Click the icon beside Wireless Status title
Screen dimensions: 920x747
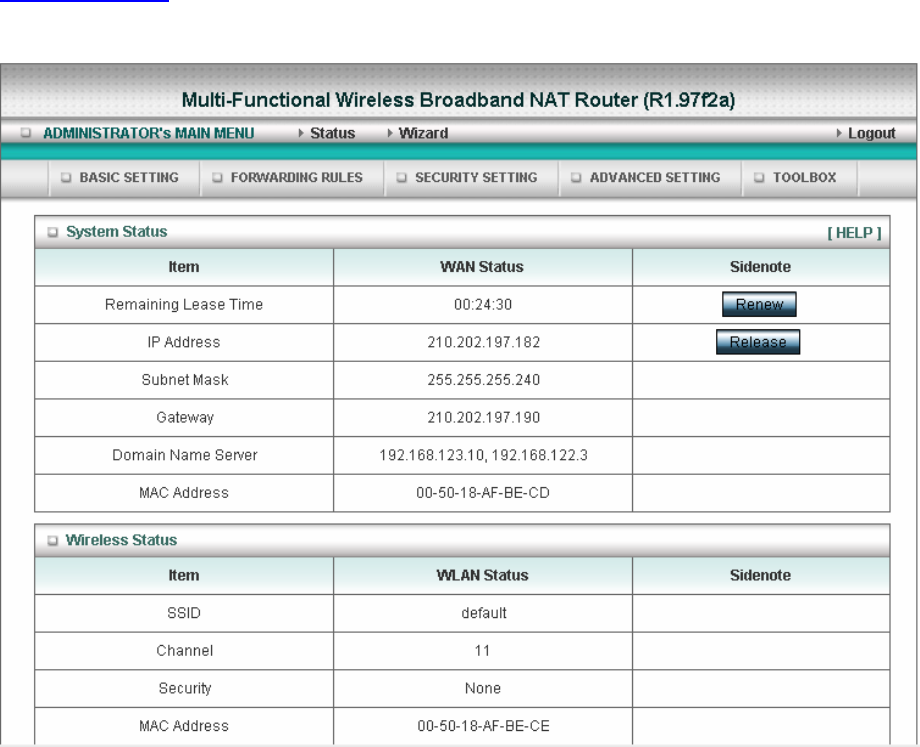(53, 540)
